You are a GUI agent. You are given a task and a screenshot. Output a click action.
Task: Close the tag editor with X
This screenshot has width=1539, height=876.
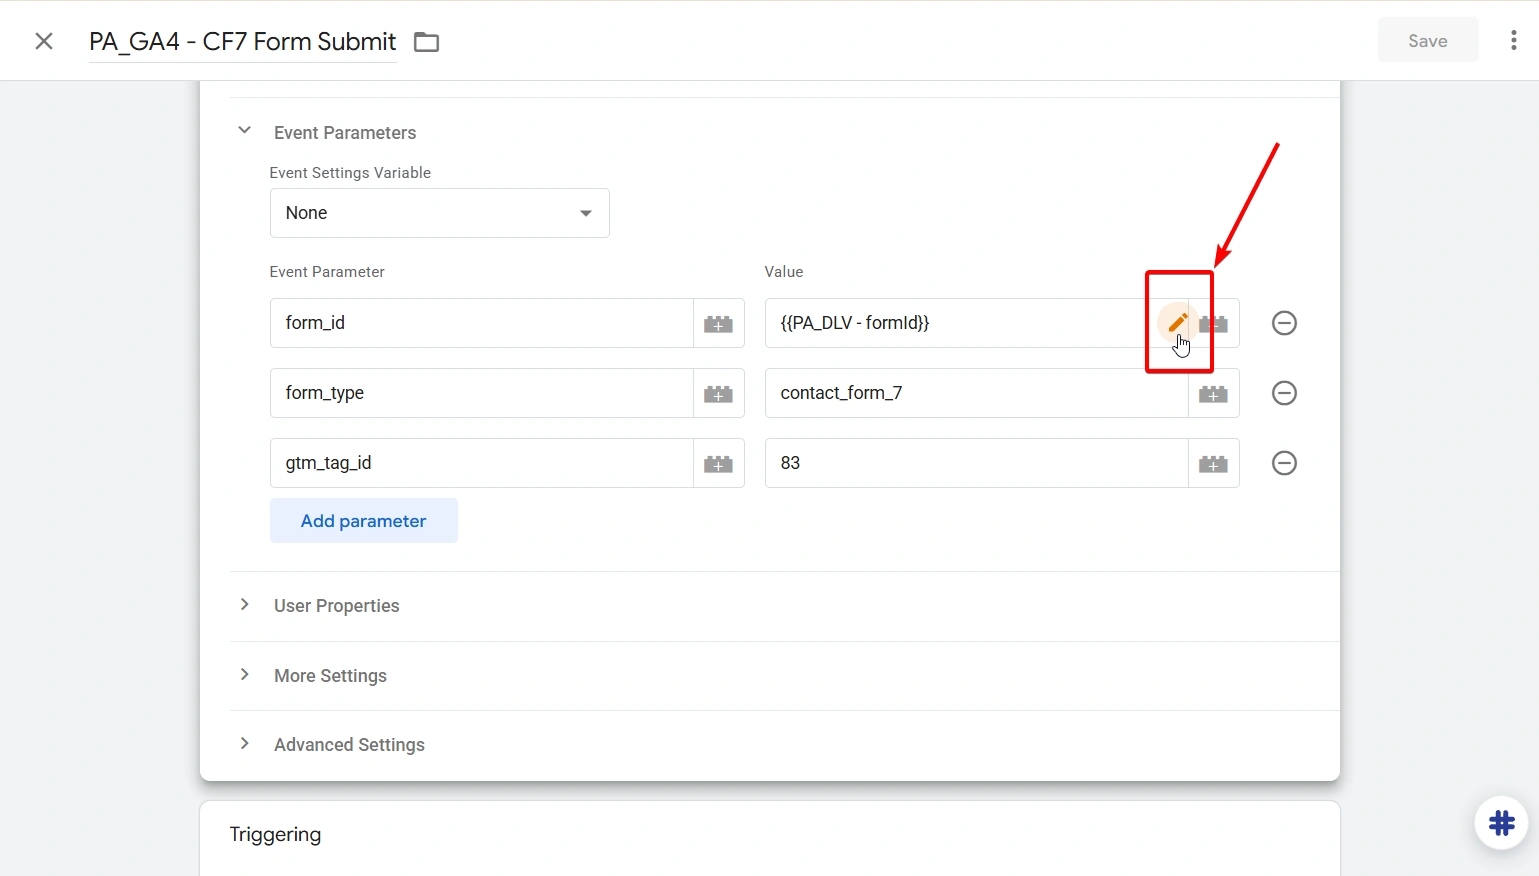tap(44, 41)
